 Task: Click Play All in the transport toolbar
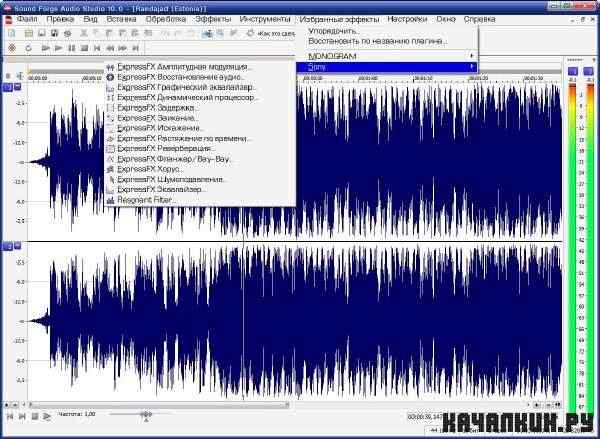coord(46,48)
